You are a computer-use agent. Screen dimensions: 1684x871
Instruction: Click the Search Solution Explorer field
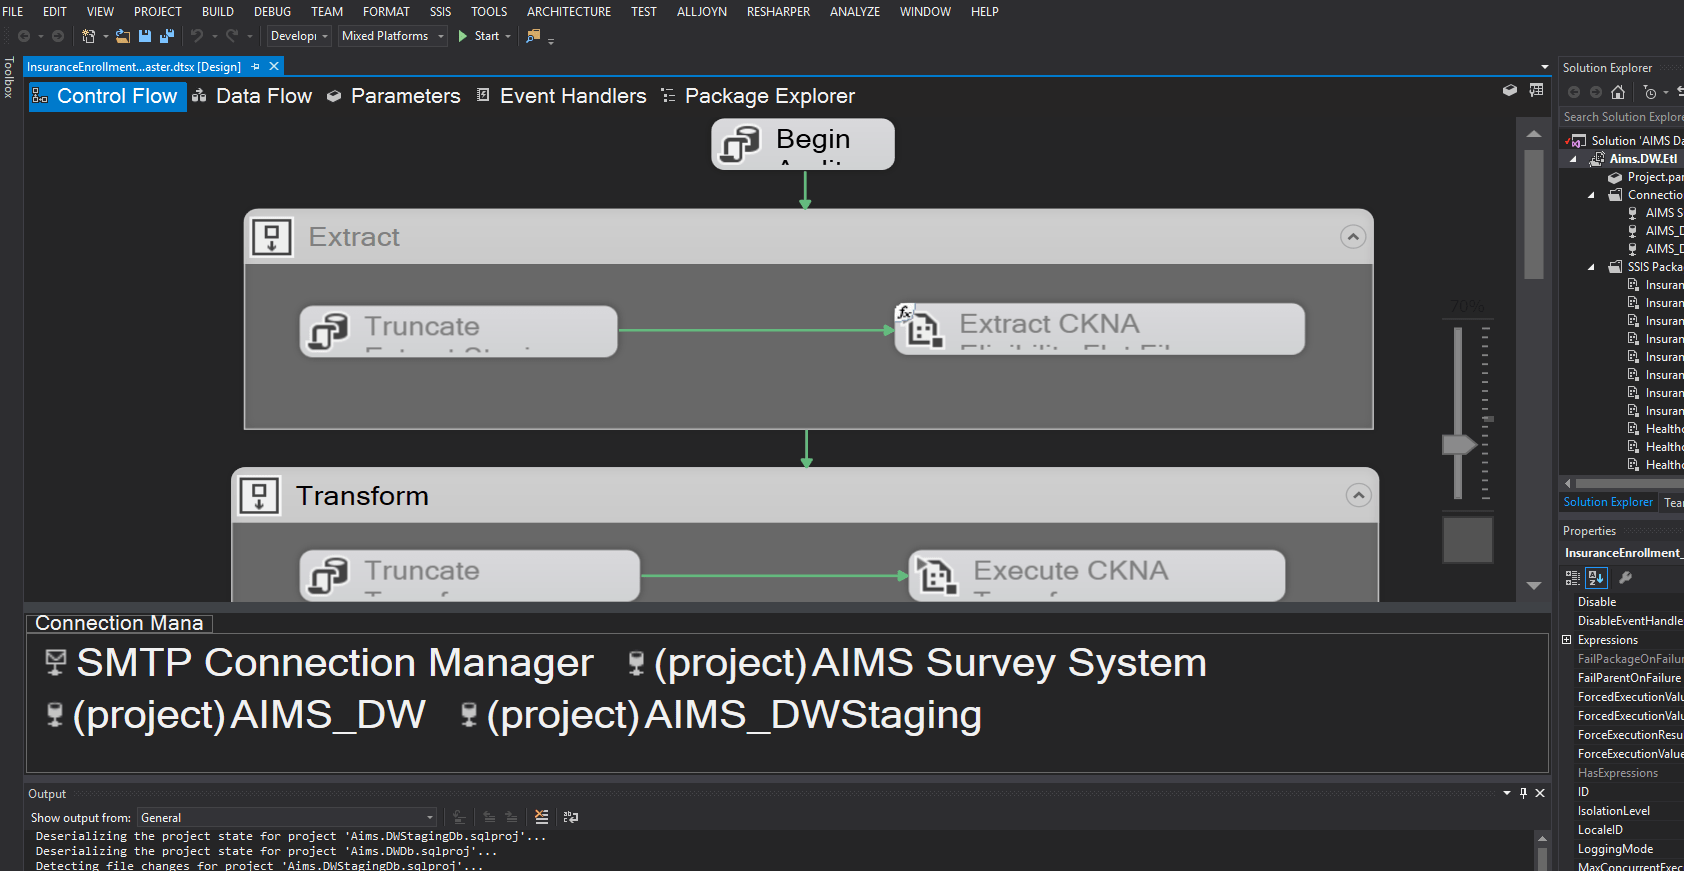coord(1622,117)
